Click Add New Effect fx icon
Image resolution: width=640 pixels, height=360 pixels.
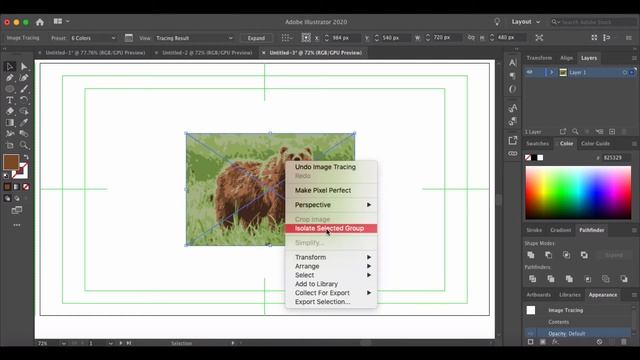(x=555, y=342)
